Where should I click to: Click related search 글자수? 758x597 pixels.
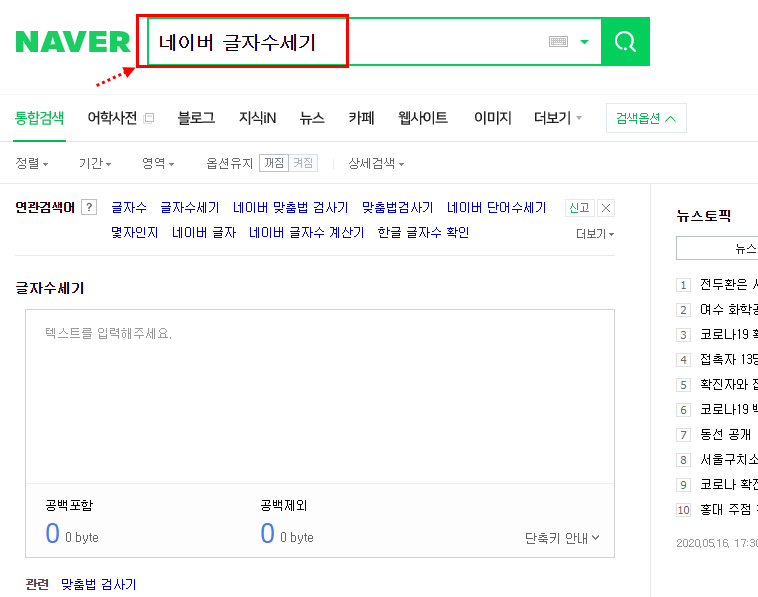(129, 207)
